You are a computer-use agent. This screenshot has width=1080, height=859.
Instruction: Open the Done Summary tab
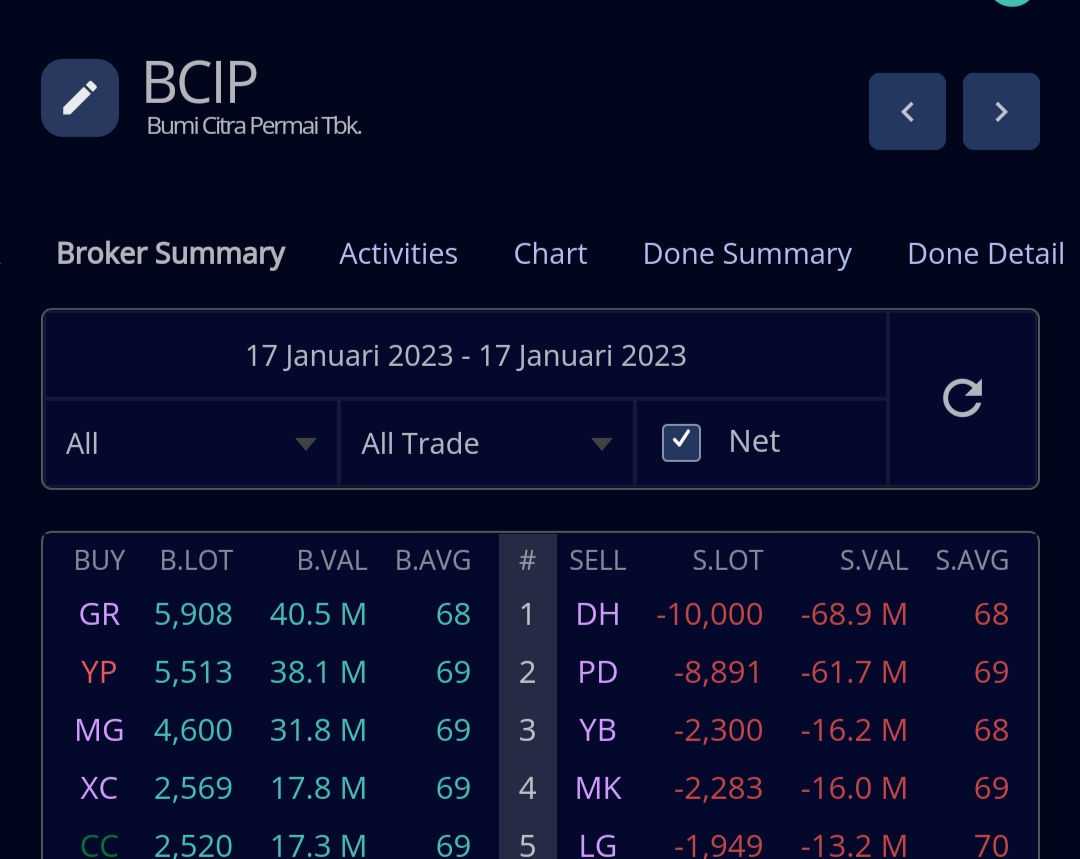point(747,253)
